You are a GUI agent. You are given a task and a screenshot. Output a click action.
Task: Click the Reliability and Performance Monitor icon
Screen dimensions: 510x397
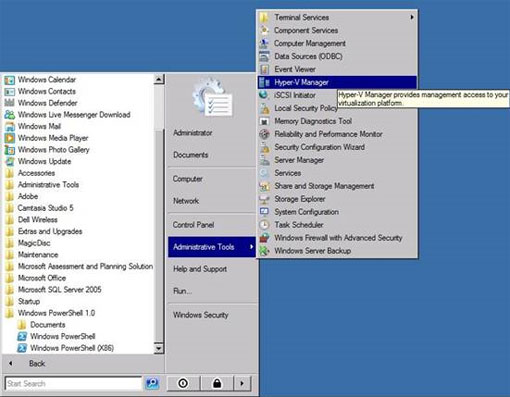tap(264, 134)
